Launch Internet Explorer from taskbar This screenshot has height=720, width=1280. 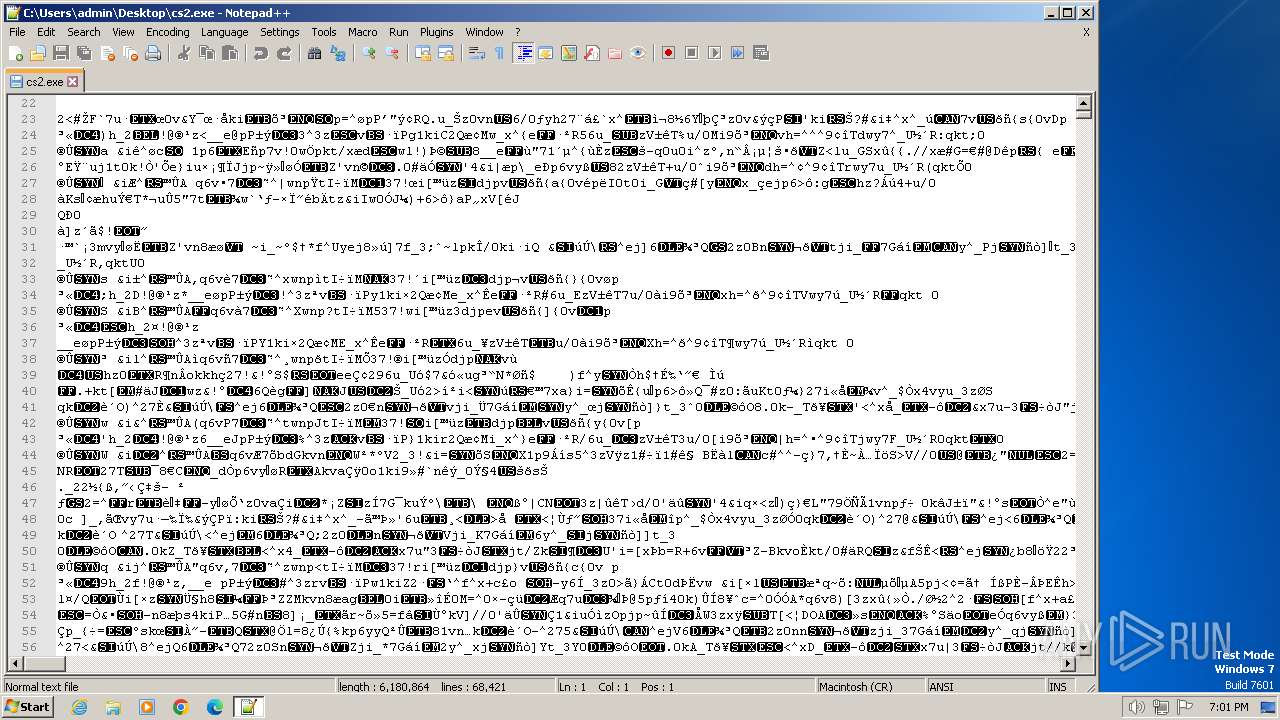79,707
